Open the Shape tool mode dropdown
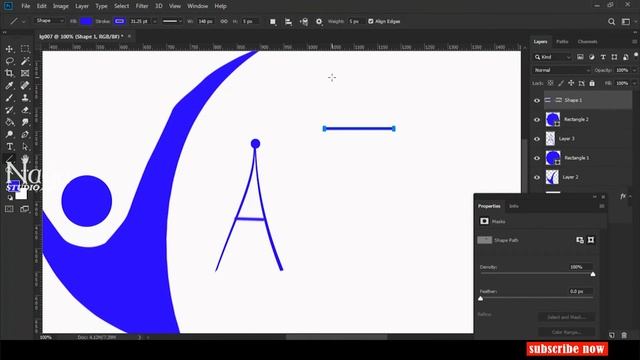This screenshot has height=360, width=640. [49, 21]
